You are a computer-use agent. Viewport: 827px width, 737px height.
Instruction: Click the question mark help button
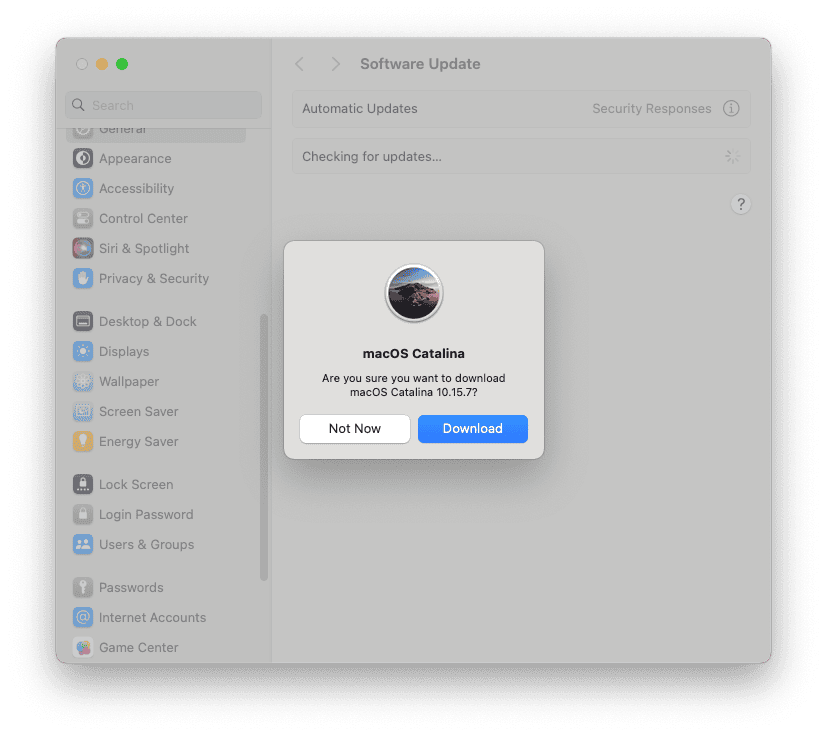click(741, 204)
